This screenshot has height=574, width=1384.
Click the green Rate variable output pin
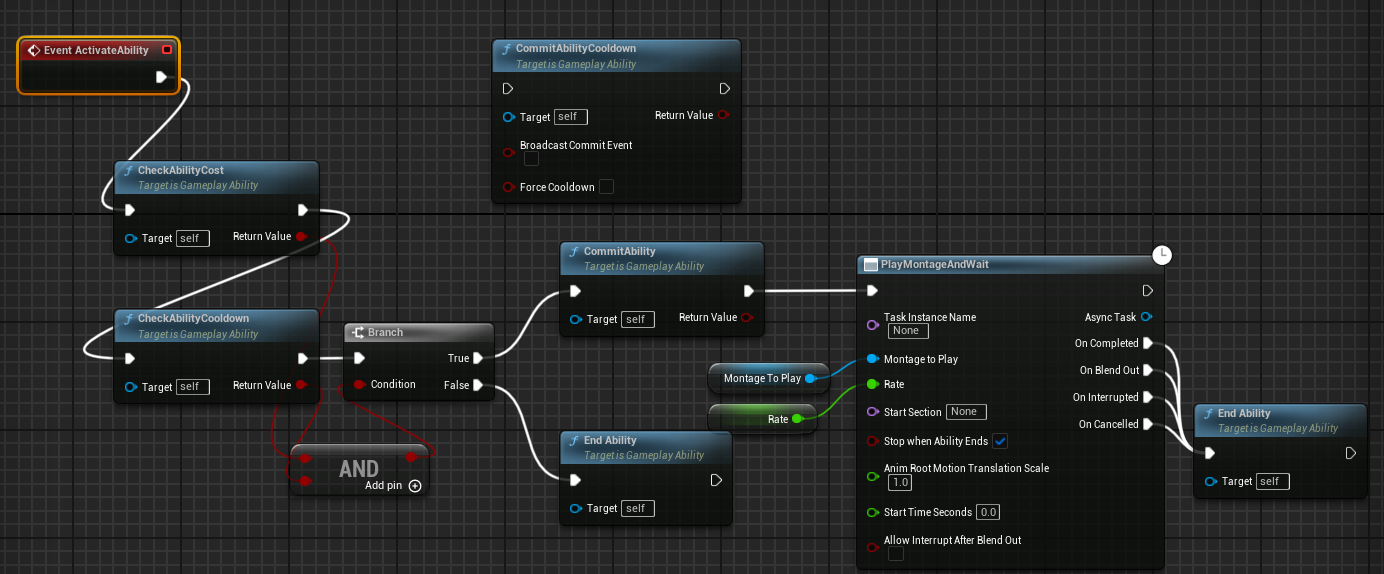point(797,419)
